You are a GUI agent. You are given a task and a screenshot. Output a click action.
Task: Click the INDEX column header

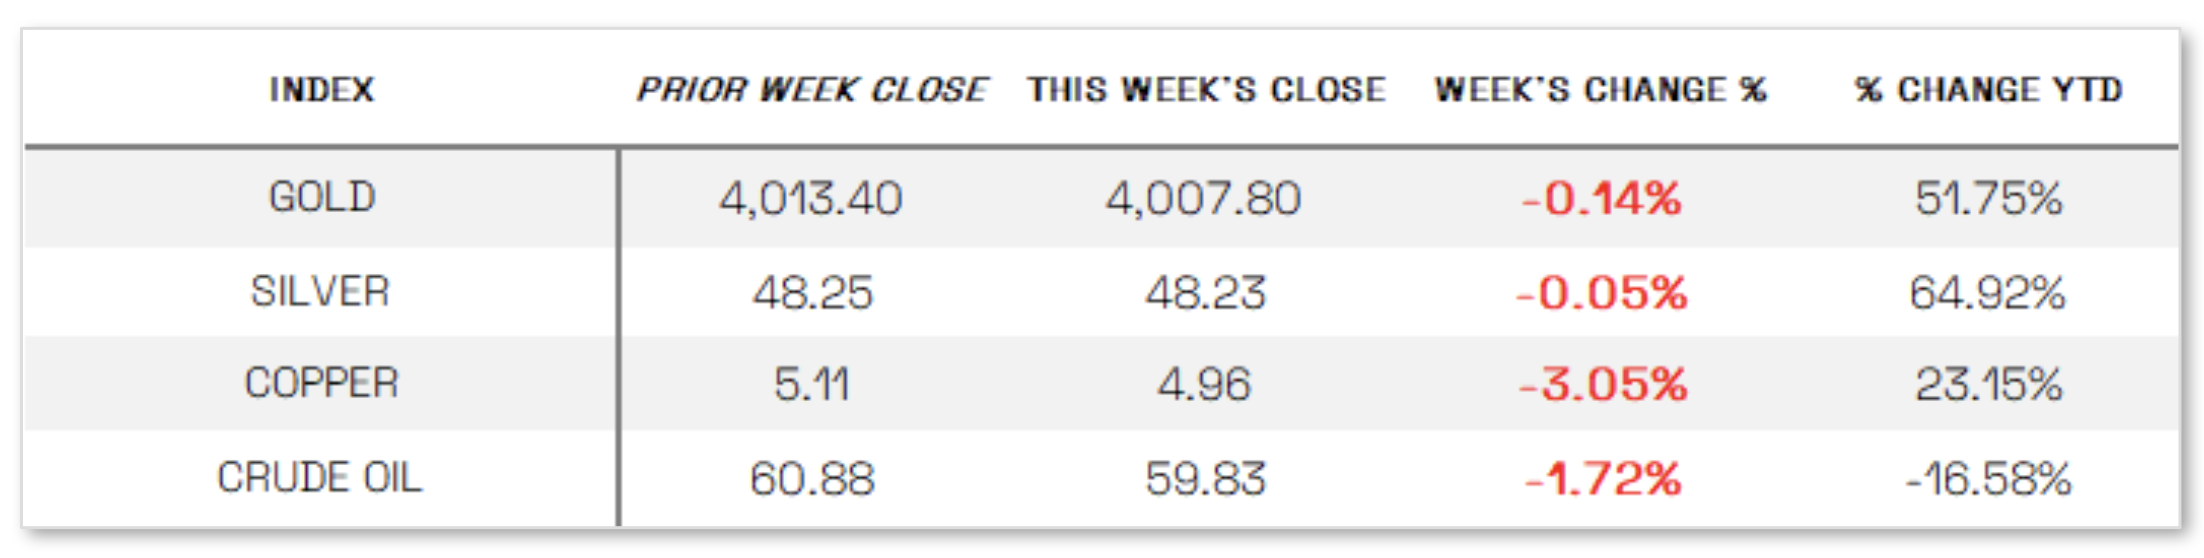[321, 90]
